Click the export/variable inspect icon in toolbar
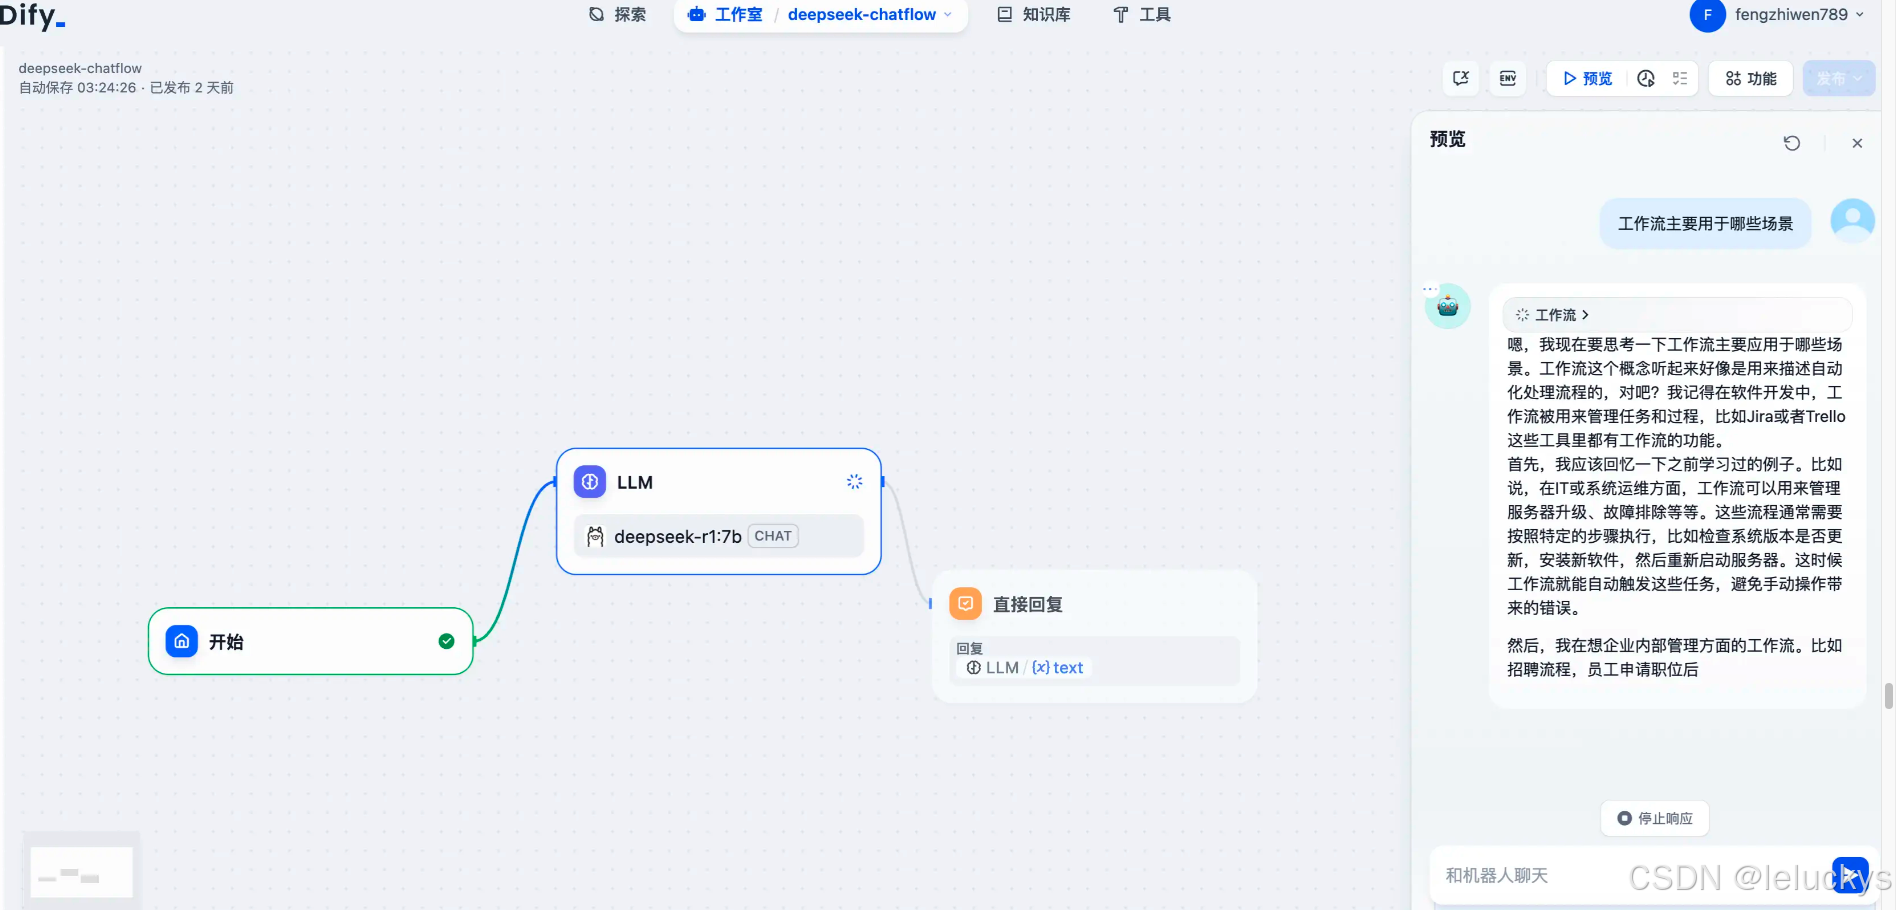 coord(1461,78)
